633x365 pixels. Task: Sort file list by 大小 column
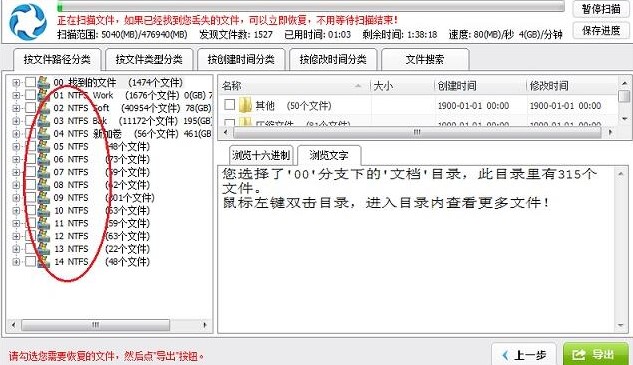(x=402, y=86)
